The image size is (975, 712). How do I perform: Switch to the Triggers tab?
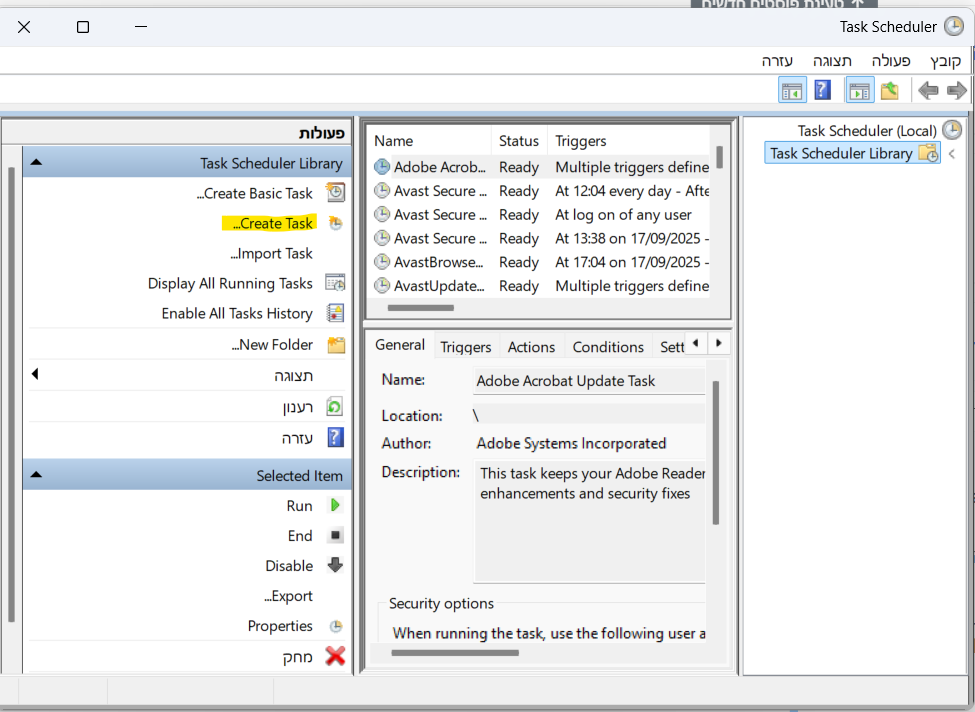click(x=466, y=347)
